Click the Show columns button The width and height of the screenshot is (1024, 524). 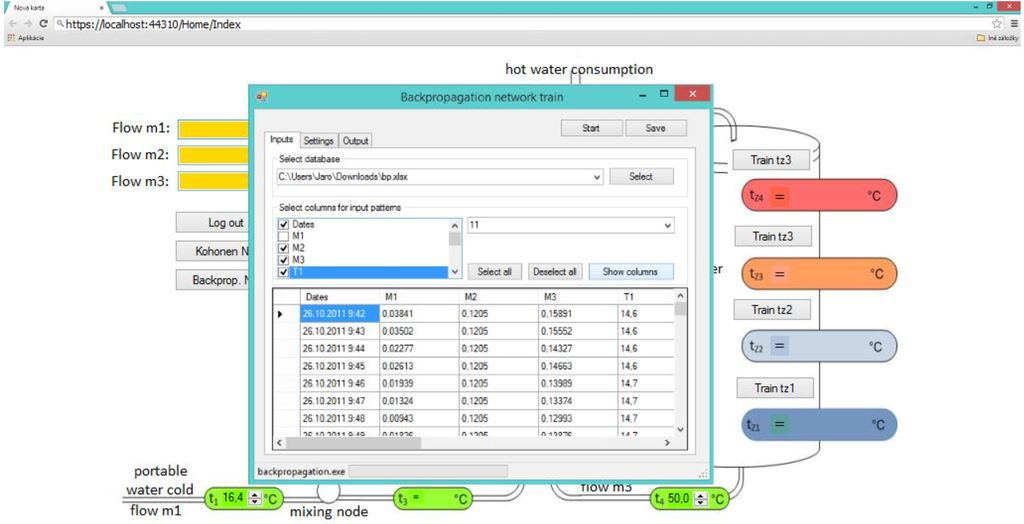[630, 272]
